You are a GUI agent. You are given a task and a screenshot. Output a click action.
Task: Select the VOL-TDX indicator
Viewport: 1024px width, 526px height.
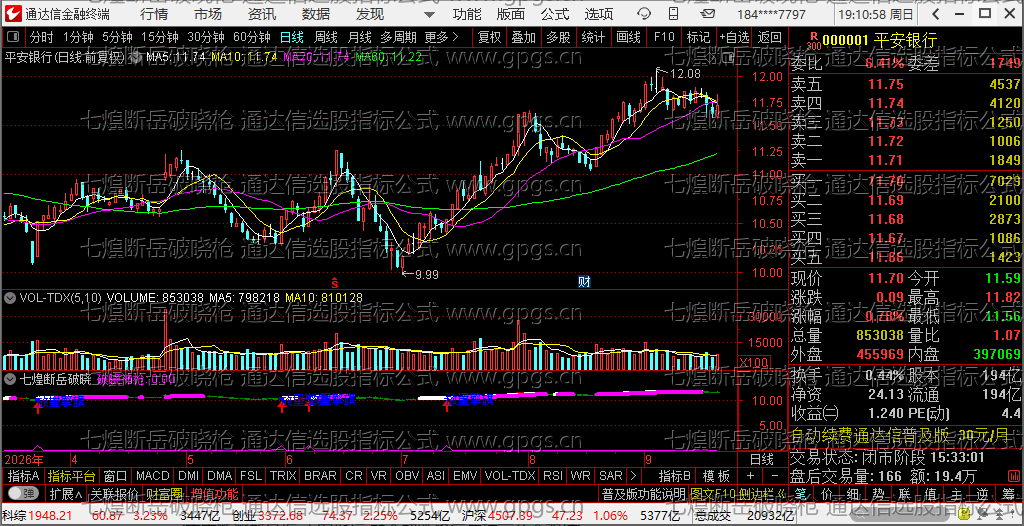509,476
